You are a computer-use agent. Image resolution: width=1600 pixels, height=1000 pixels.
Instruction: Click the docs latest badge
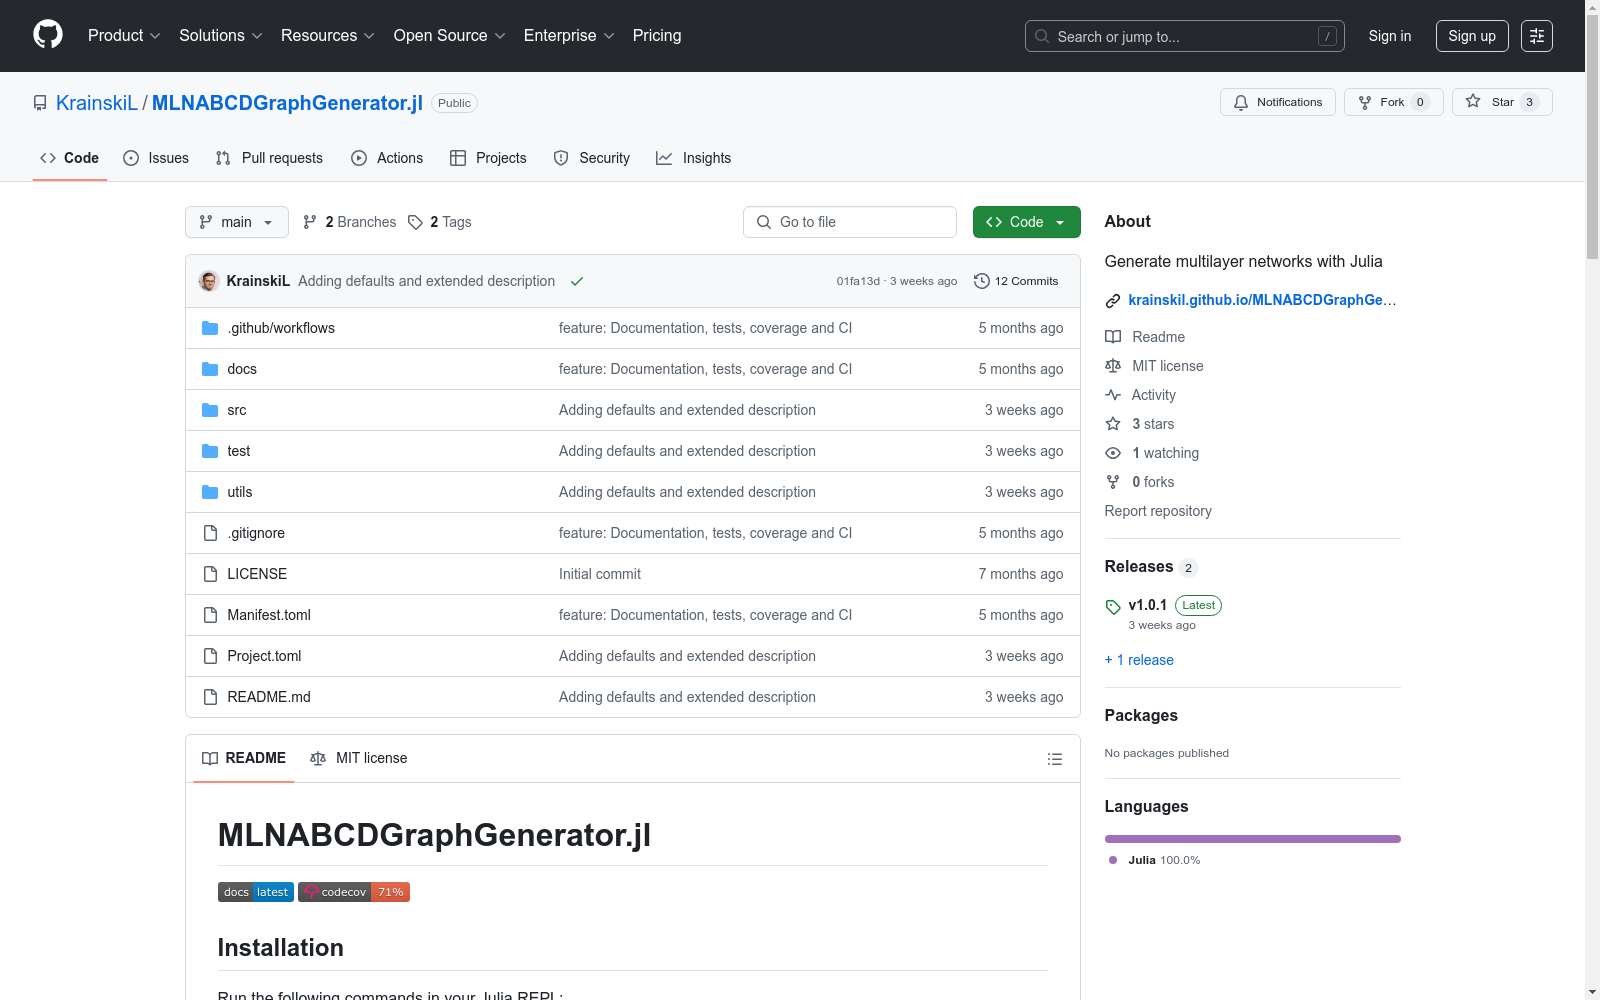256,892
